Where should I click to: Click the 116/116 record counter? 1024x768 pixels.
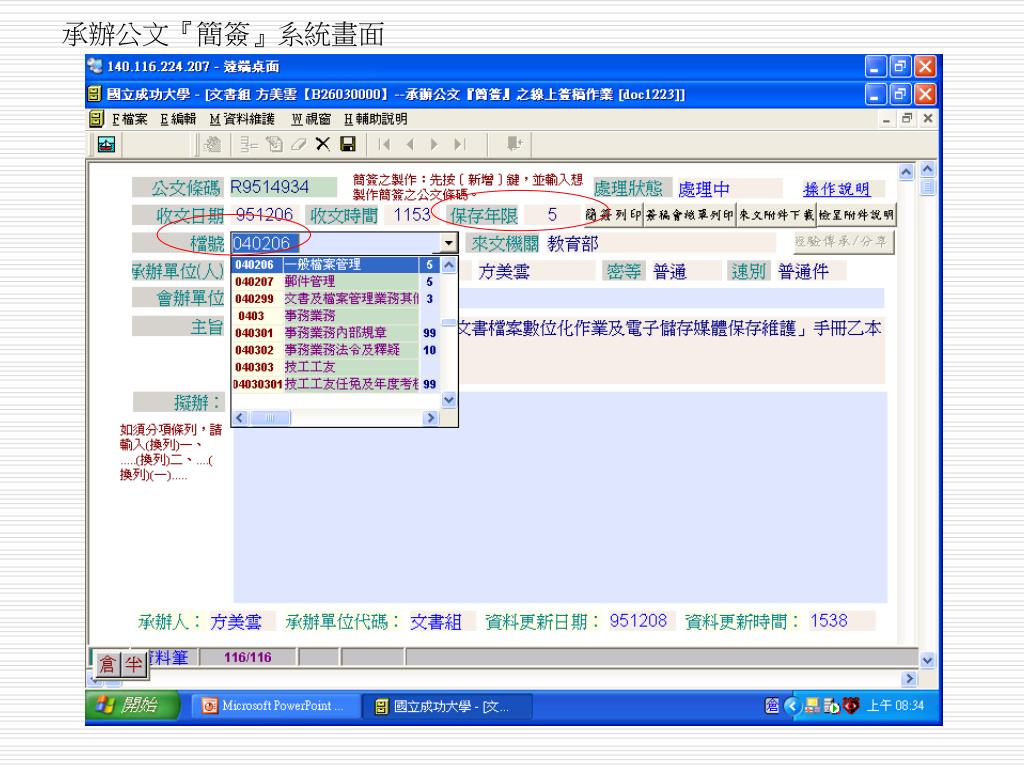pos(248,657)
